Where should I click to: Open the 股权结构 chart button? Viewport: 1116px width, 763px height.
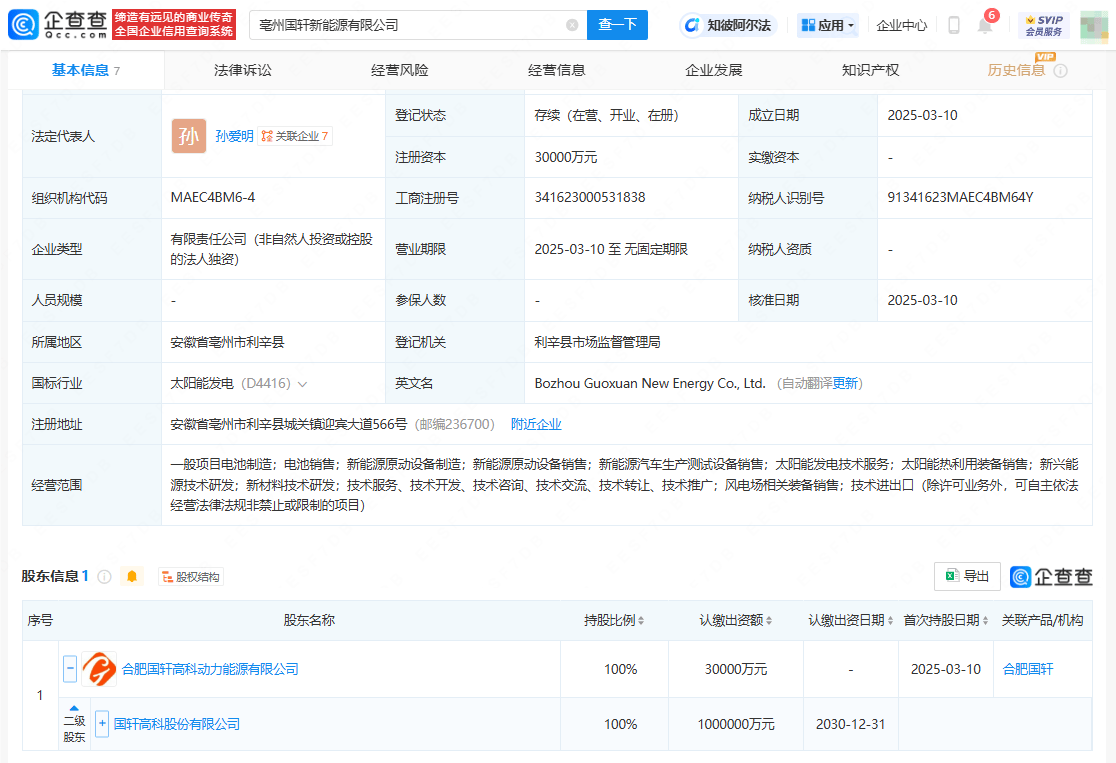click(x=191, y=577)
